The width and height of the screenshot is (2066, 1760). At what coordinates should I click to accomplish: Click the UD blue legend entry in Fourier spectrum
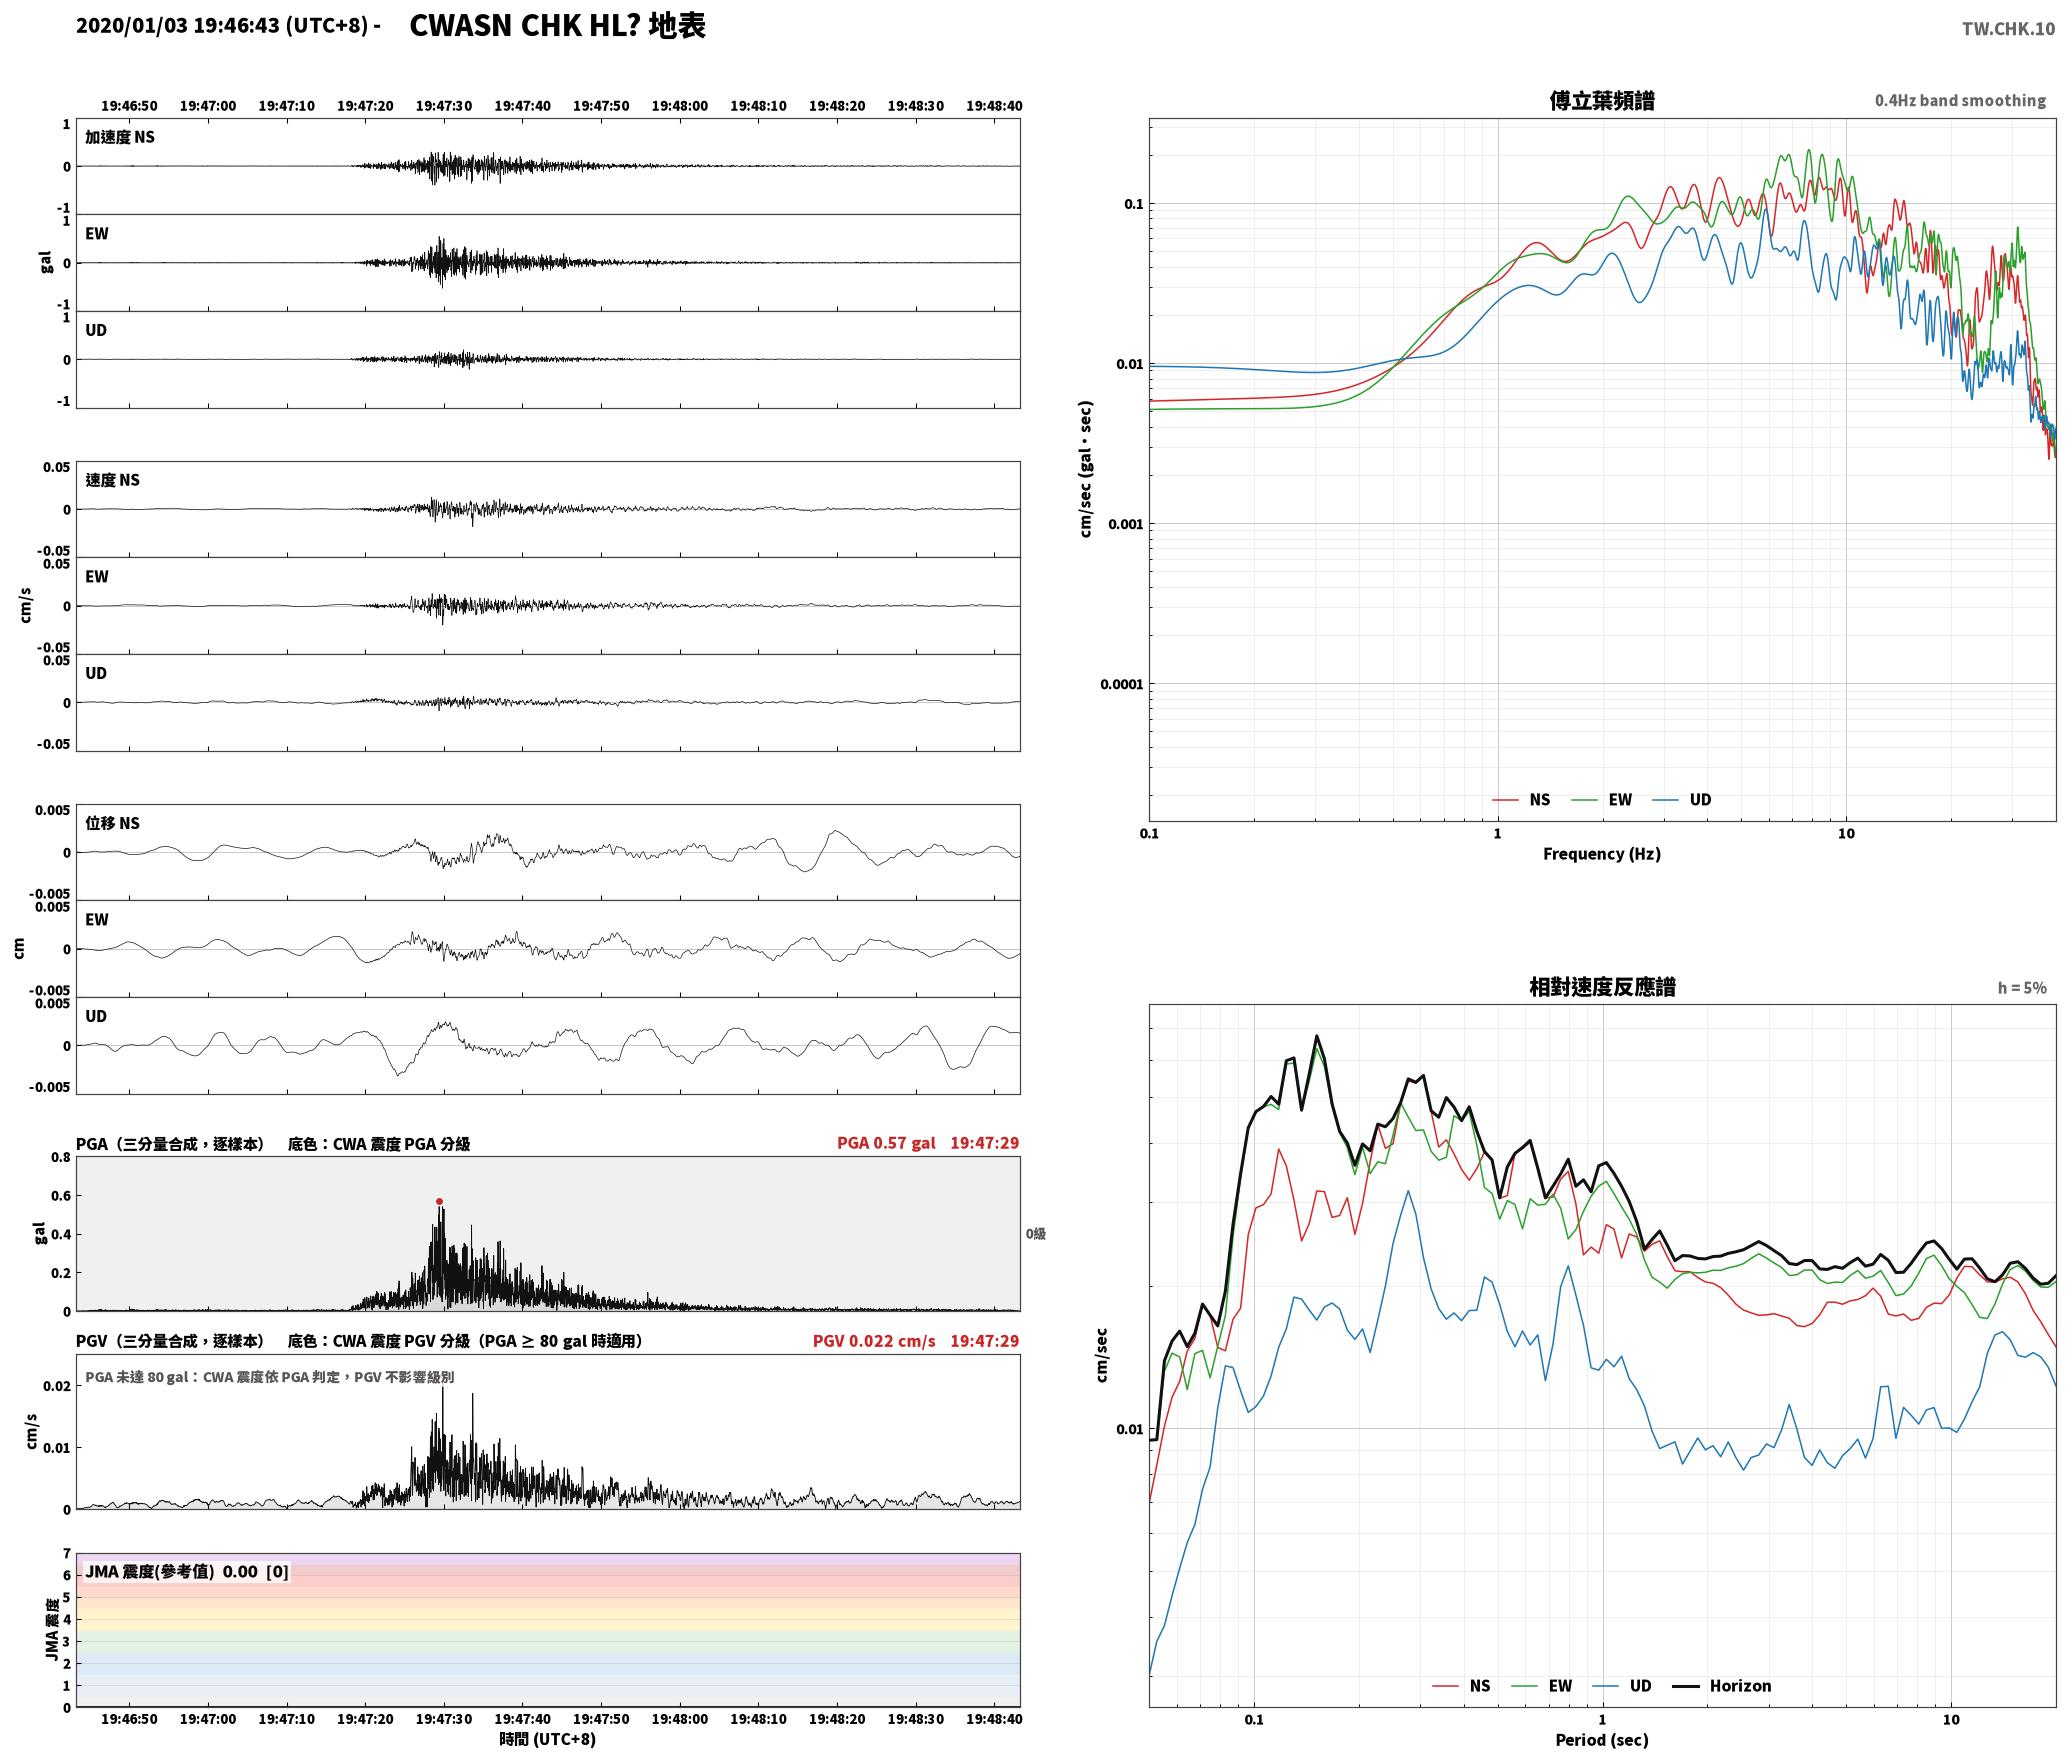point(1682,800)
